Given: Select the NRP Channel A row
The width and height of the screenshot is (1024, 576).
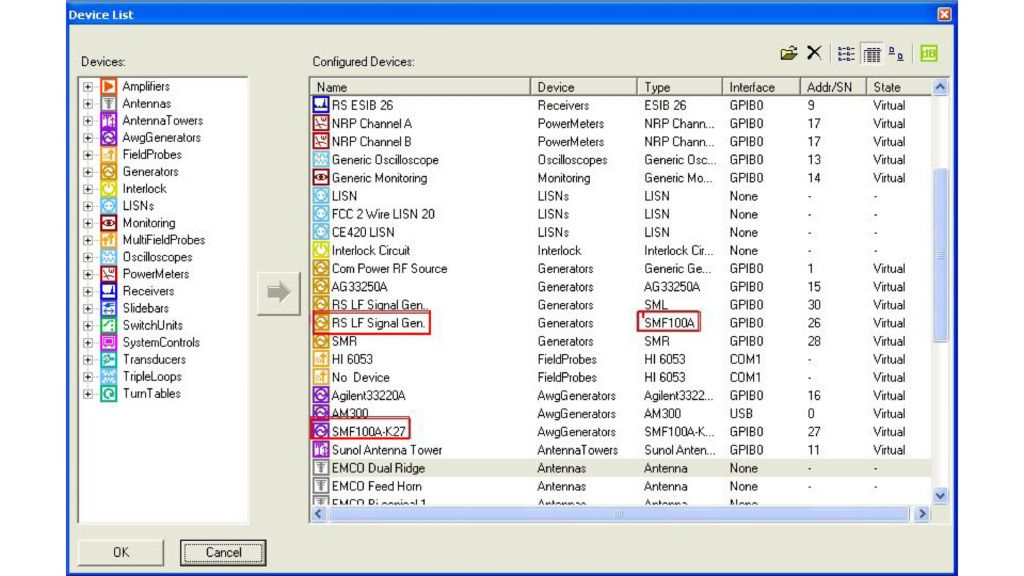Looking at the screenshot, I should pos(621,123).
